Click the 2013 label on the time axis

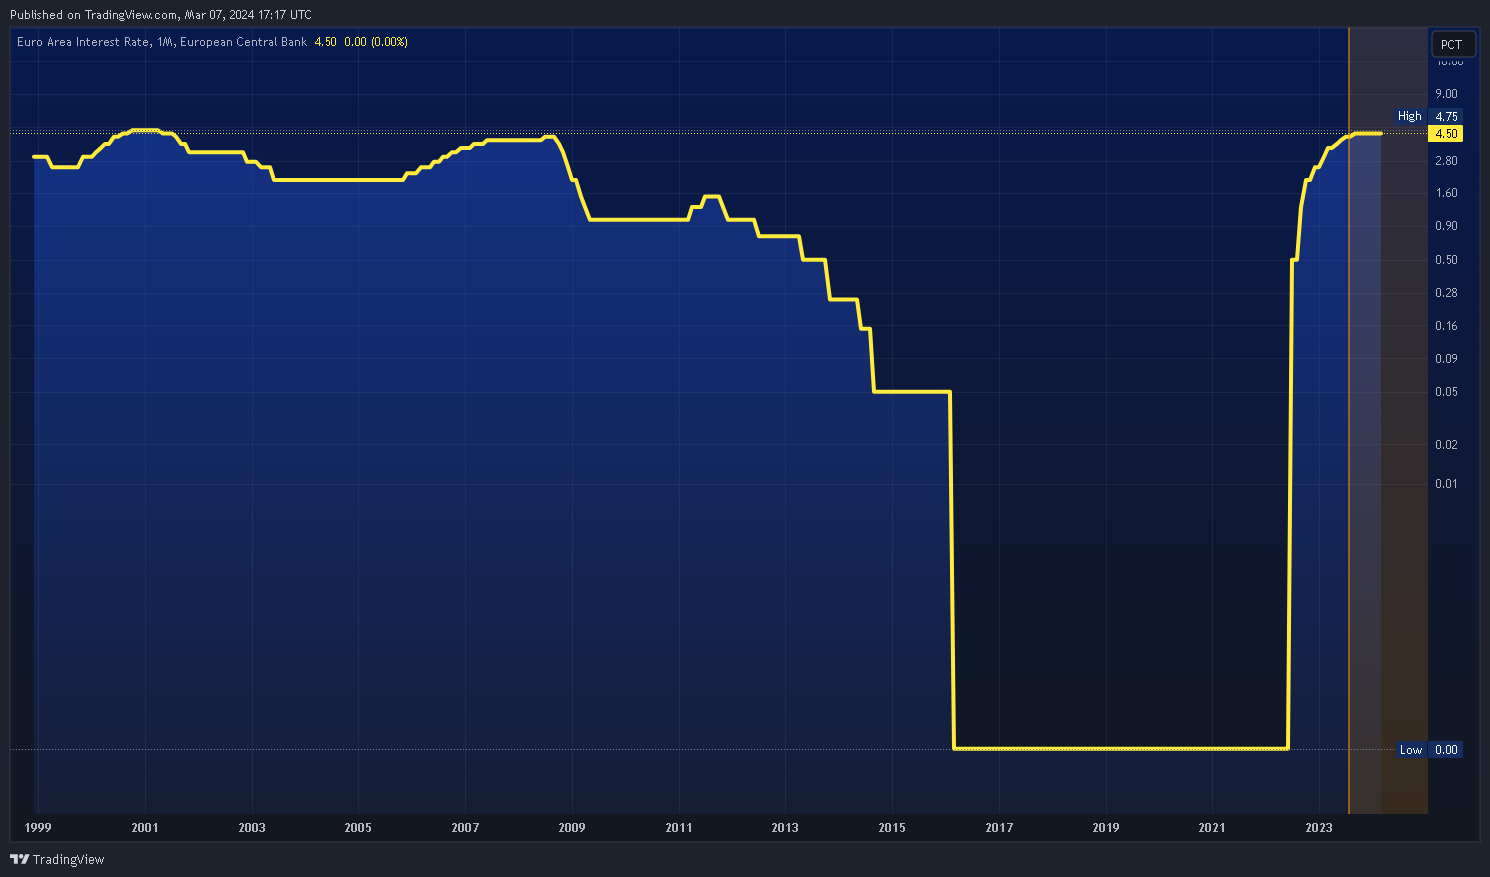point(785,828)
